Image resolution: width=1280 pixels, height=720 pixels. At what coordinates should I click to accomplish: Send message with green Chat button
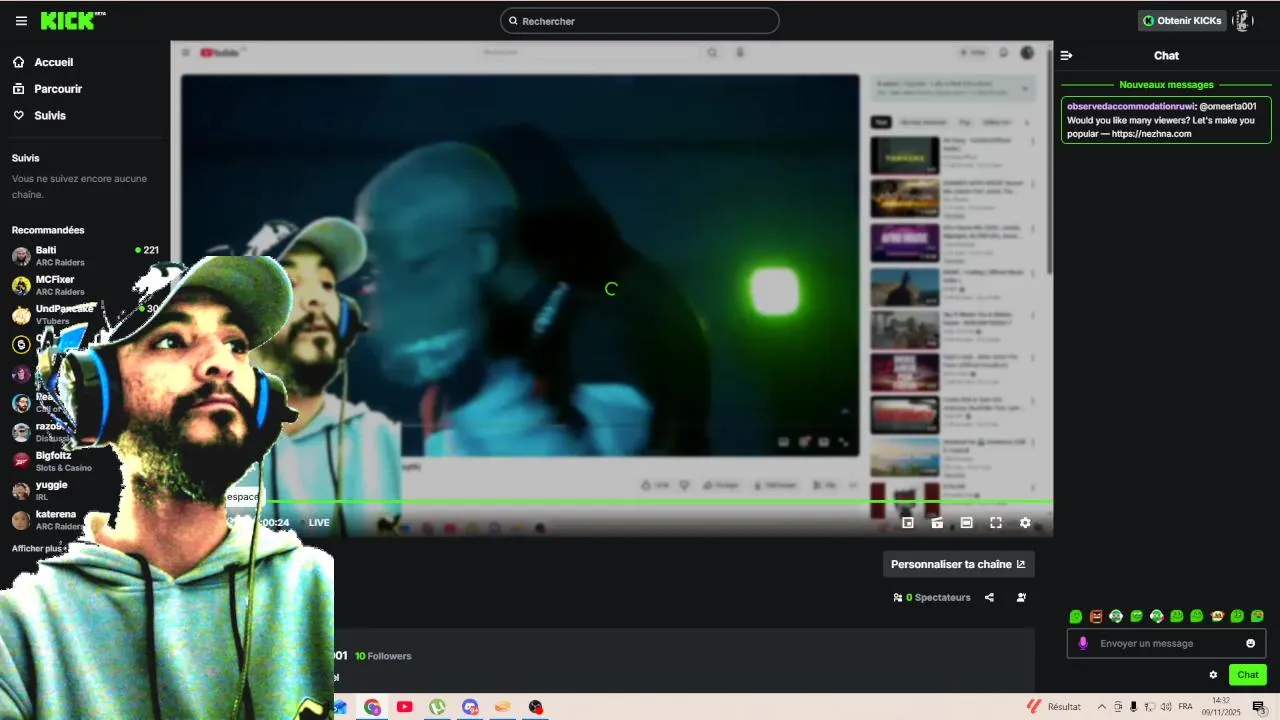(1248, 675)
